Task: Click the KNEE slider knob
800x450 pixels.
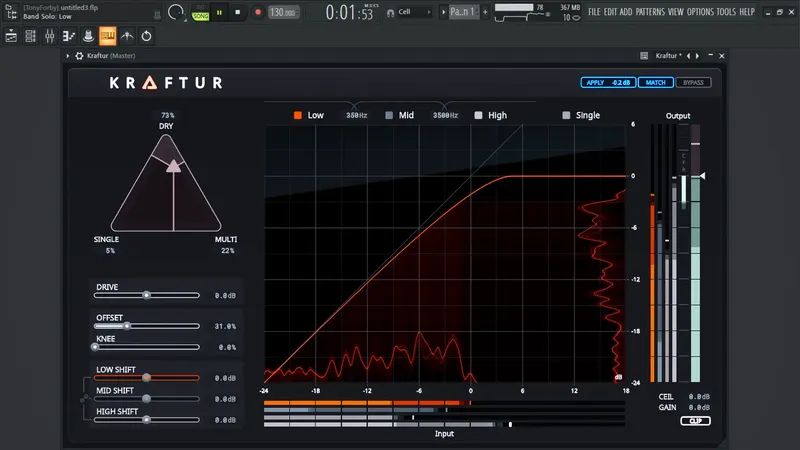Action: (94, 347)
